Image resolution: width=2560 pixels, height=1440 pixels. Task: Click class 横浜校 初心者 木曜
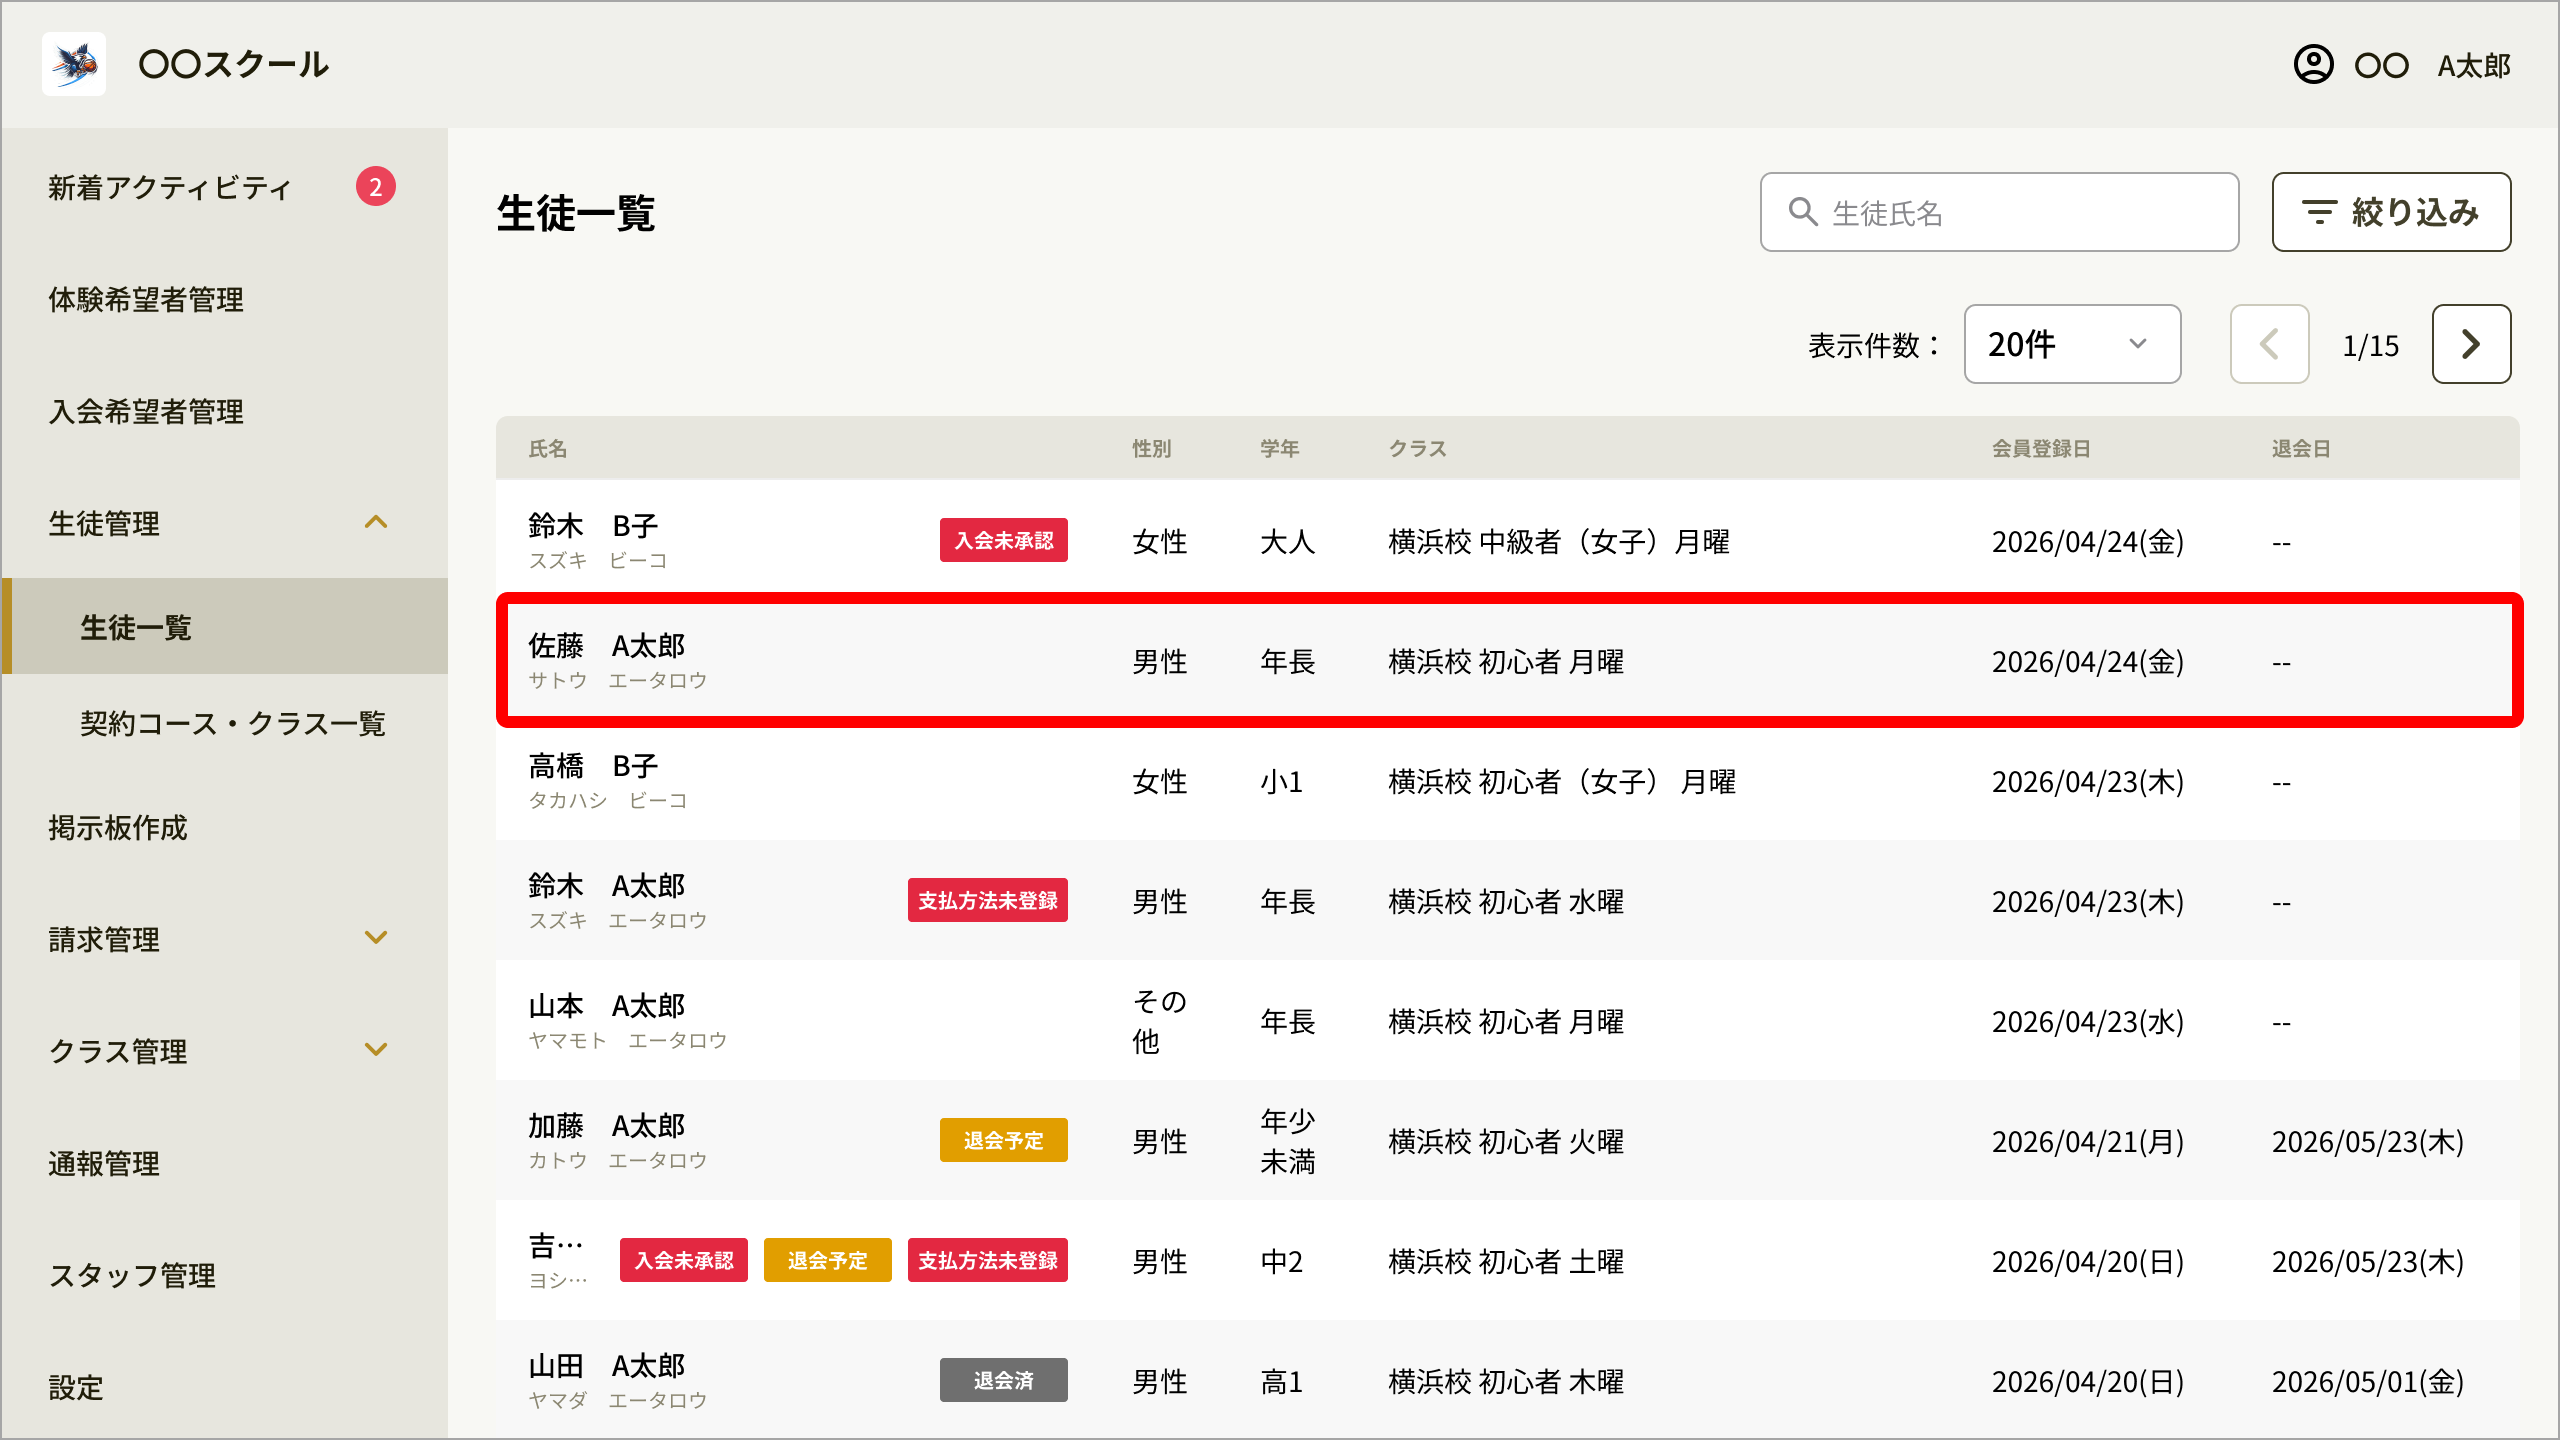click(1506, 1381)
